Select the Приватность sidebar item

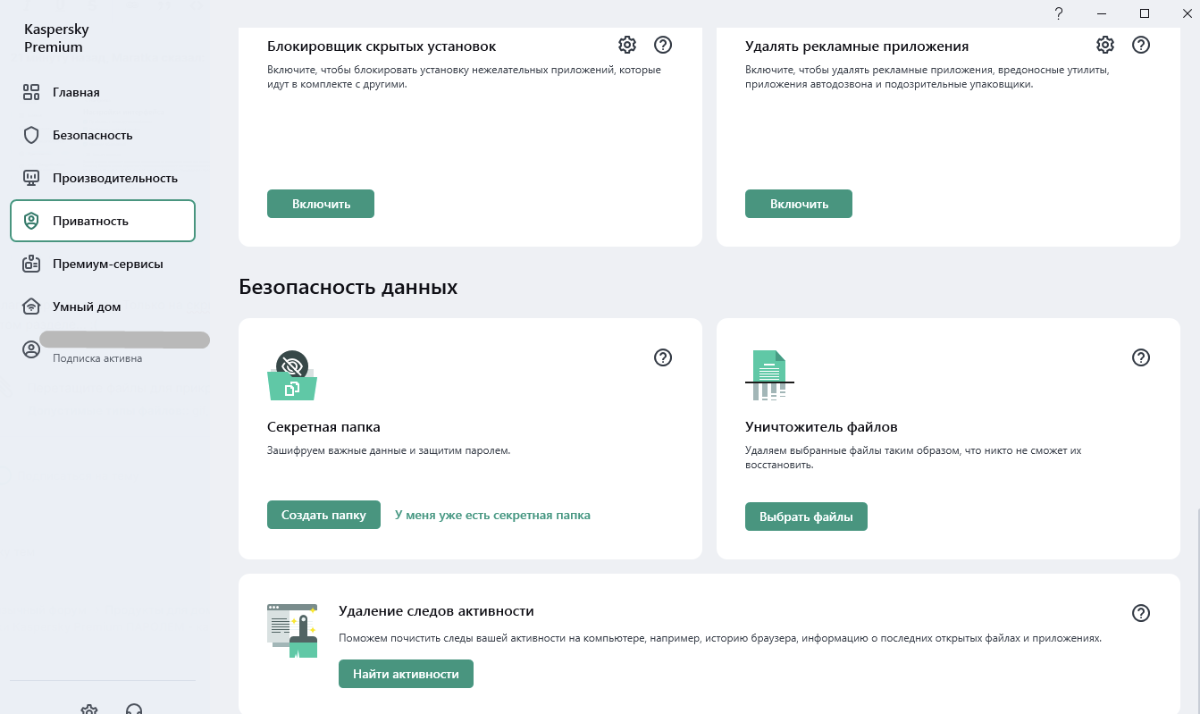click(102, 221)
